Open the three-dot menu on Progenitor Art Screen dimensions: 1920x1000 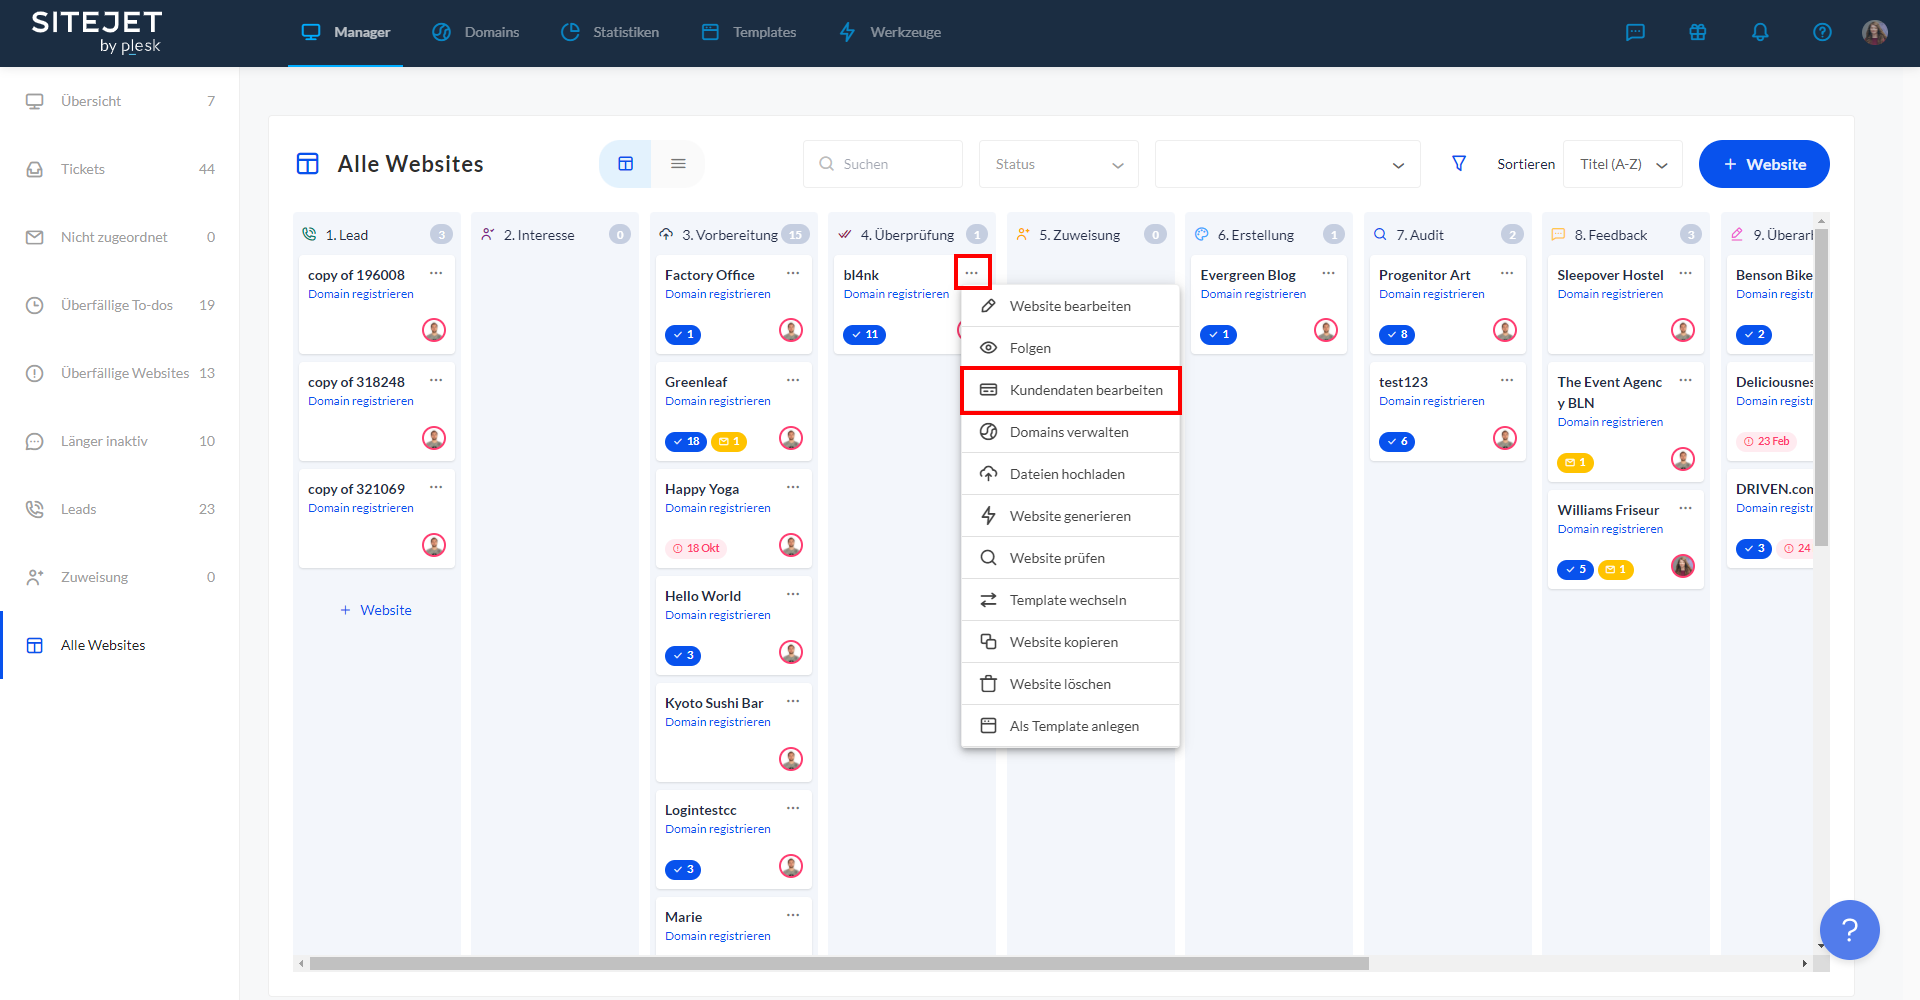[1507, 274]
